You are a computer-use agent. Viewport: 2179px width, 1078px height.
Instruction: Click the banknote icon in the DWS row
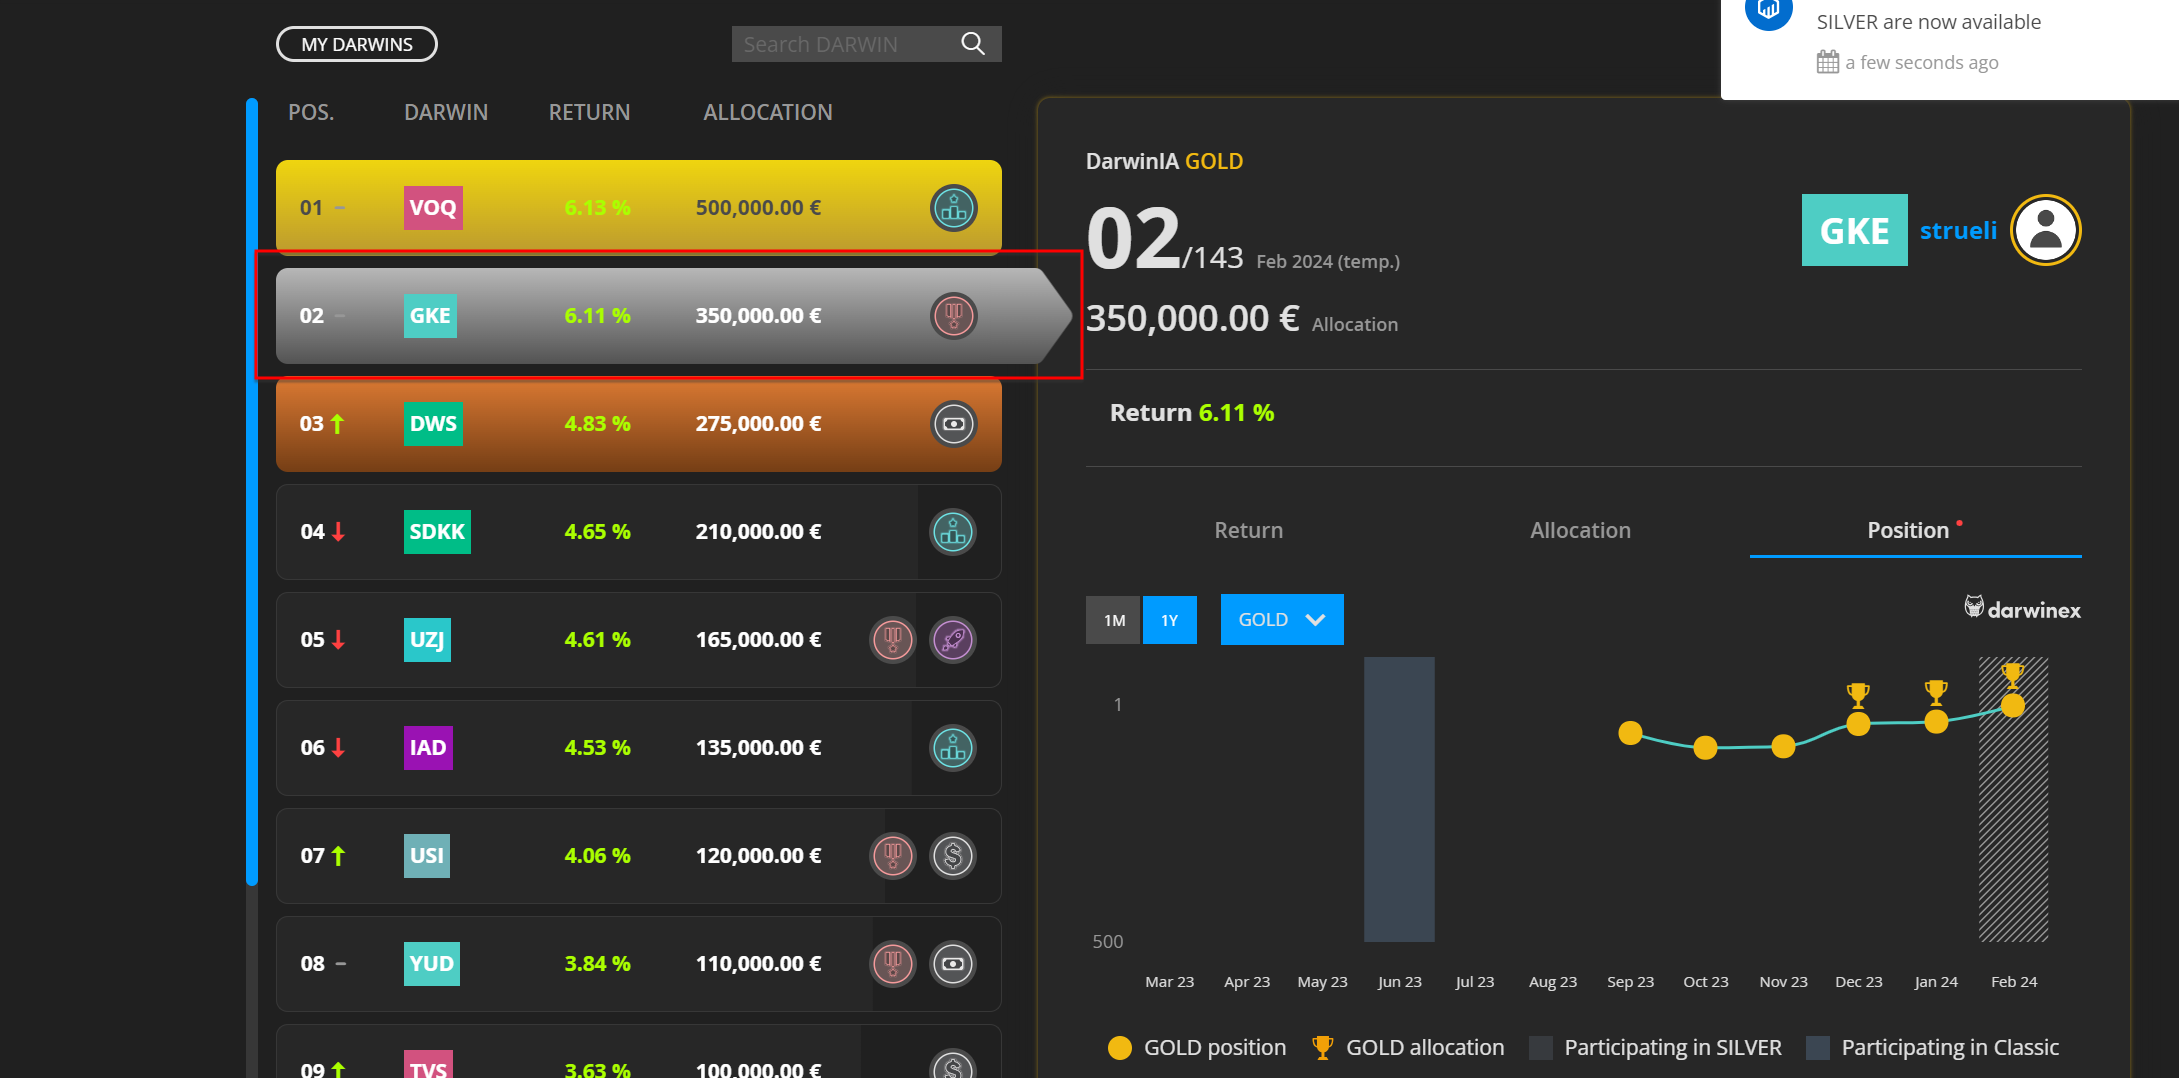954,424
